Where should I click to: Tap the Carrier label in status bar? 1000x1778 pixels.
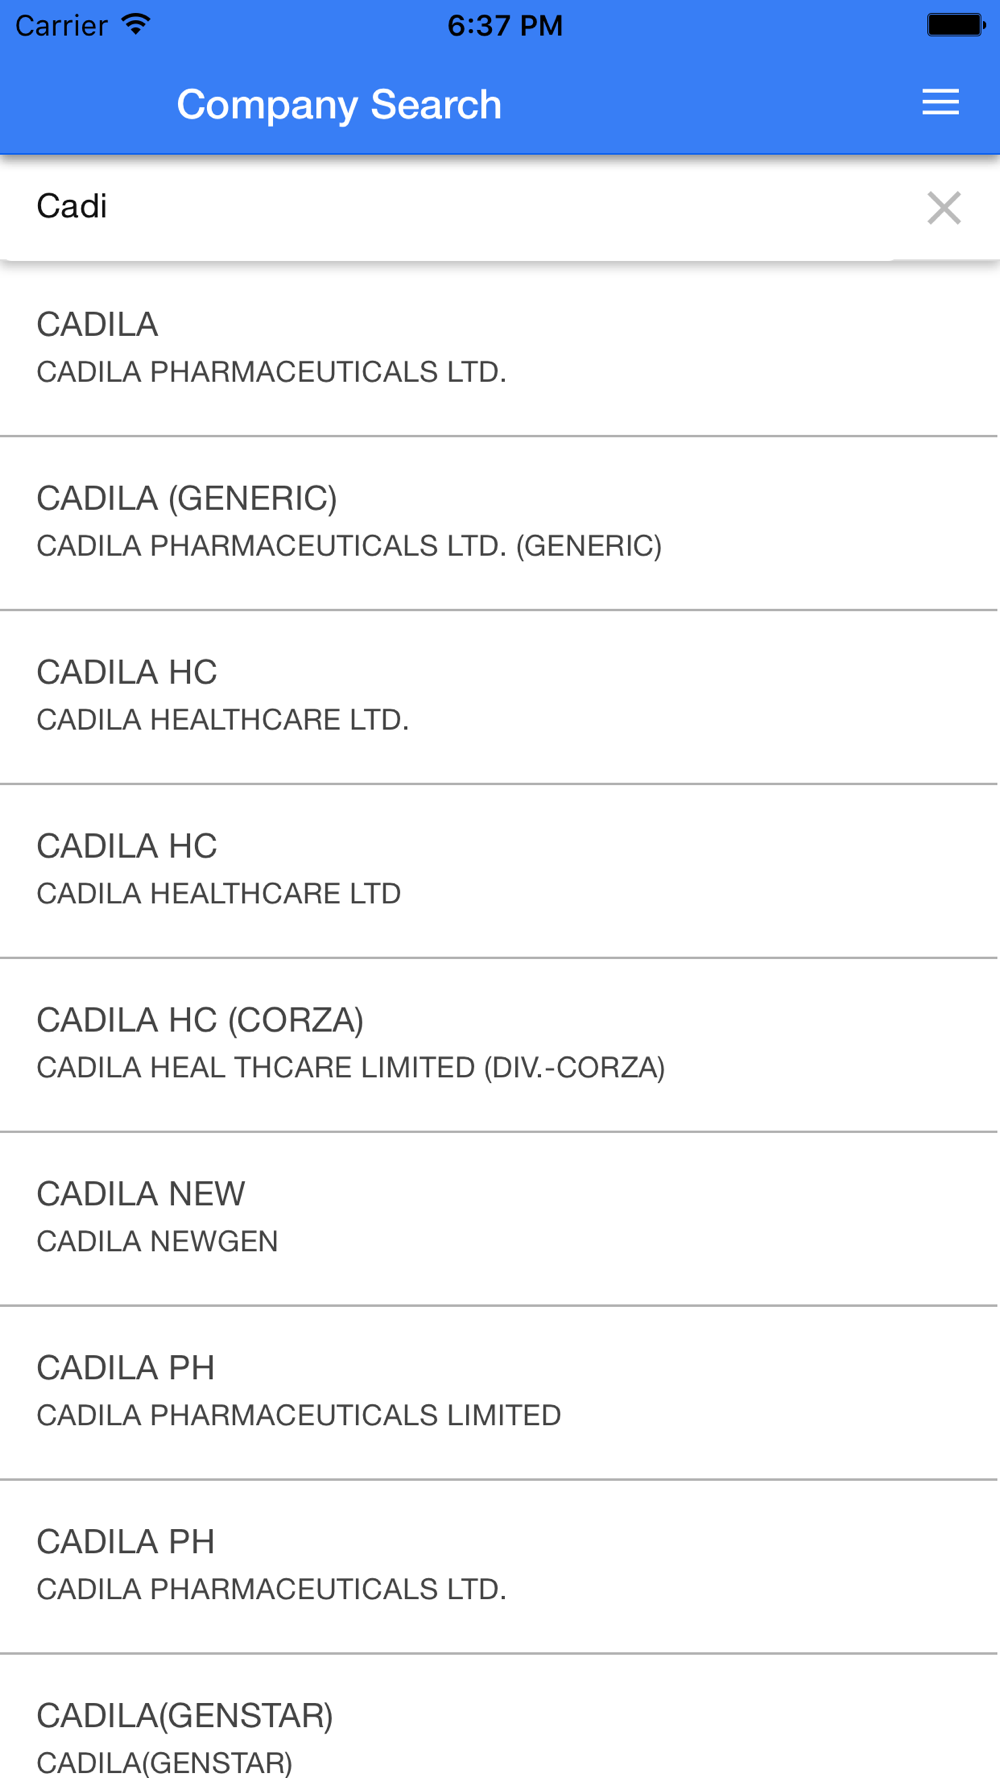click(61, 25)
